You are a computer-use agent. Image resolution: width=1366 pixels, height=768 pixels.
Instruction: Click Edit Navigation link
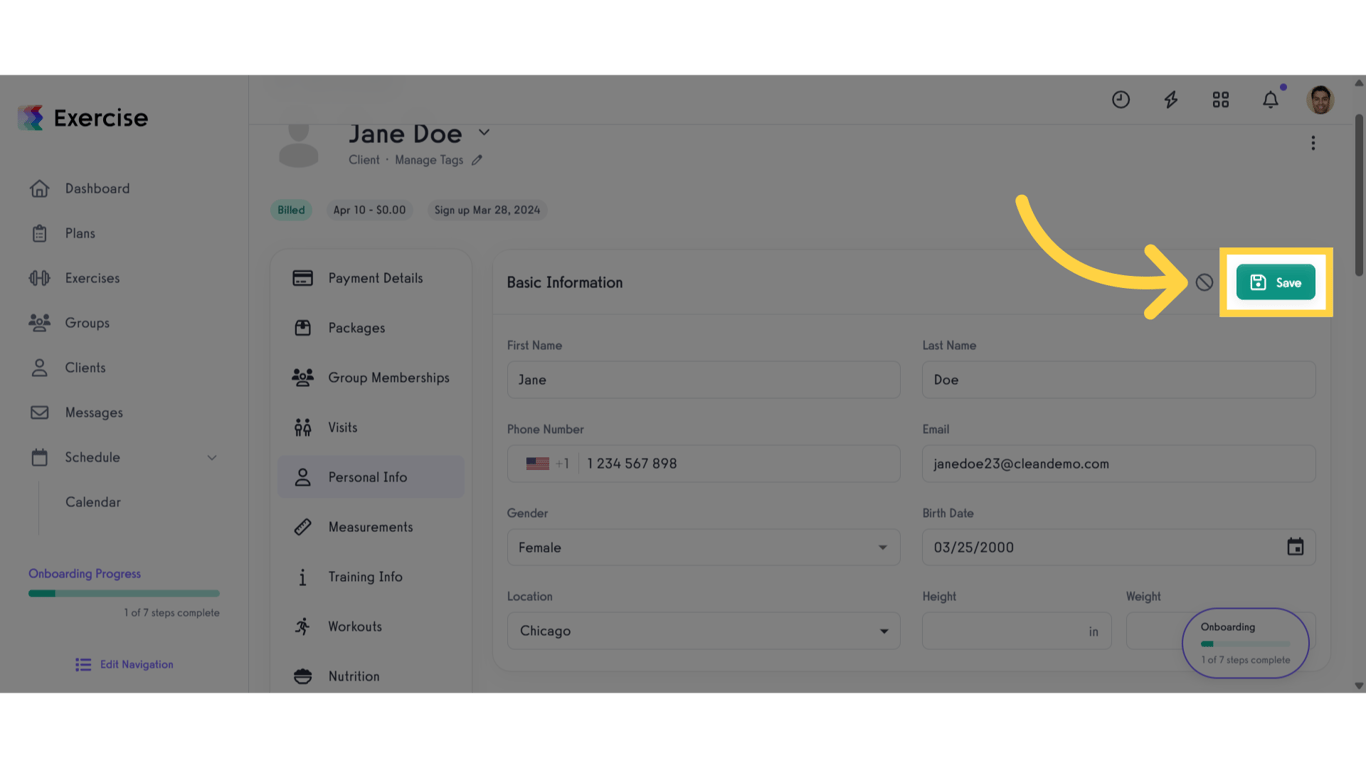[x=124, y=665]
